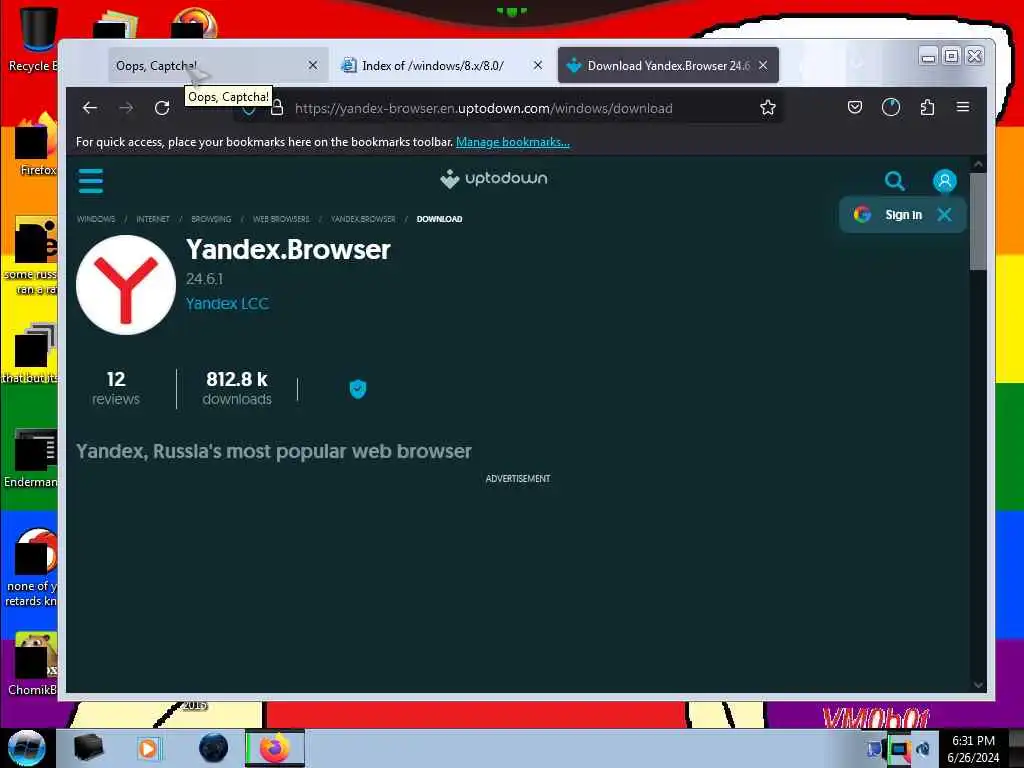Open the WEB BROWSERS breadcrumb link
This screenshot has width=1024, height=768.
[x=281, y=219]
